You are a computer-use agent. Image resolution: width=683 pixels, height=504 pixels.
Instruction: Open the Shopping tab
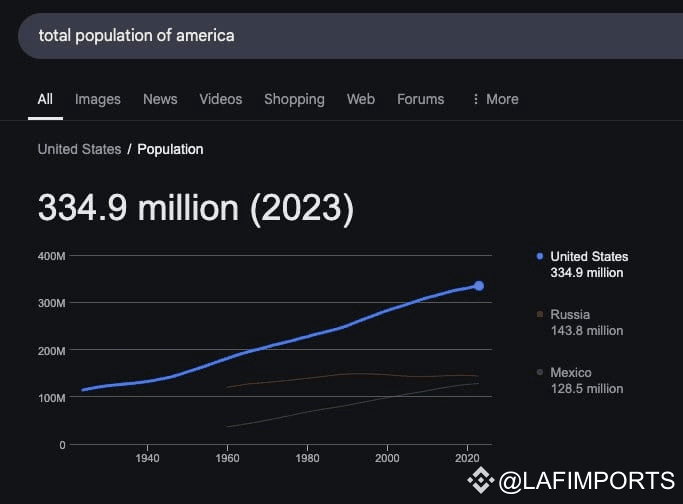294,99
